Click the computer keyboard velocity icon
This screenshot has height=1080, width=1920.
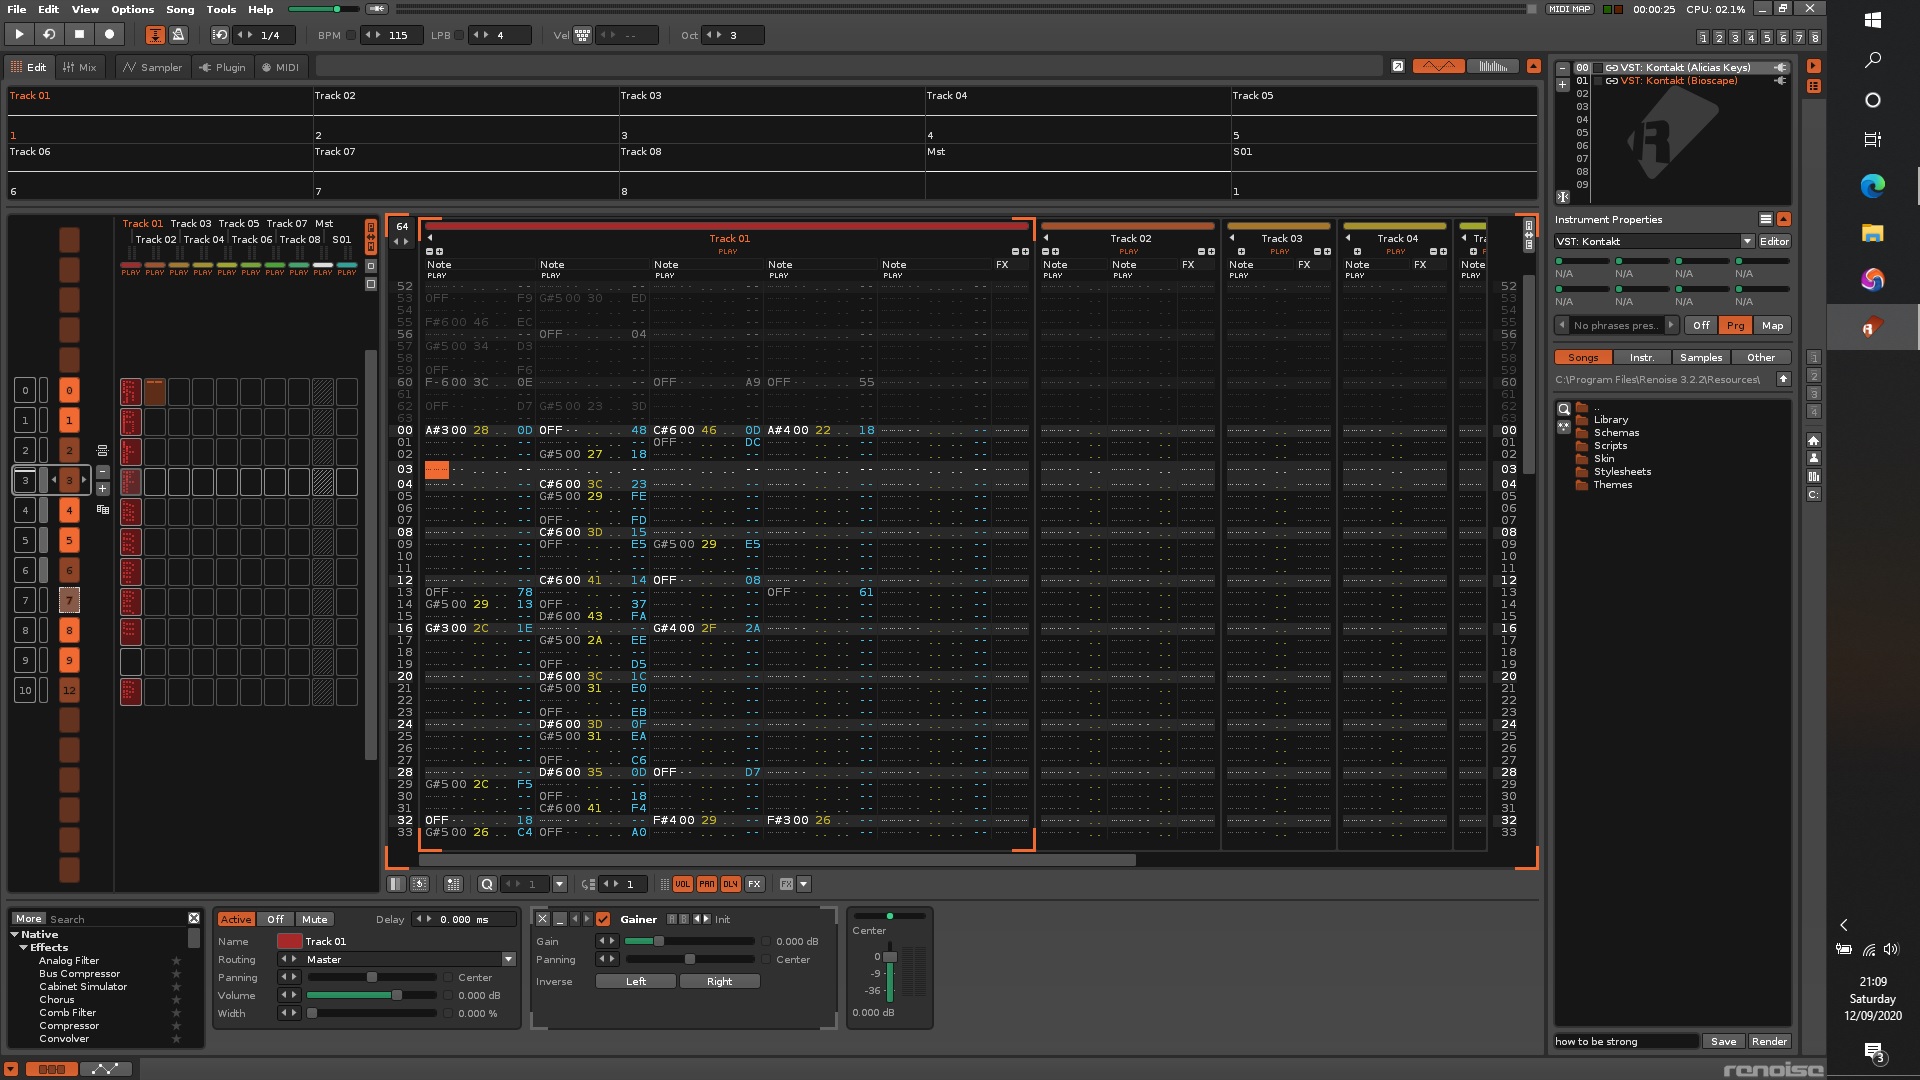[x=582, y=35]
